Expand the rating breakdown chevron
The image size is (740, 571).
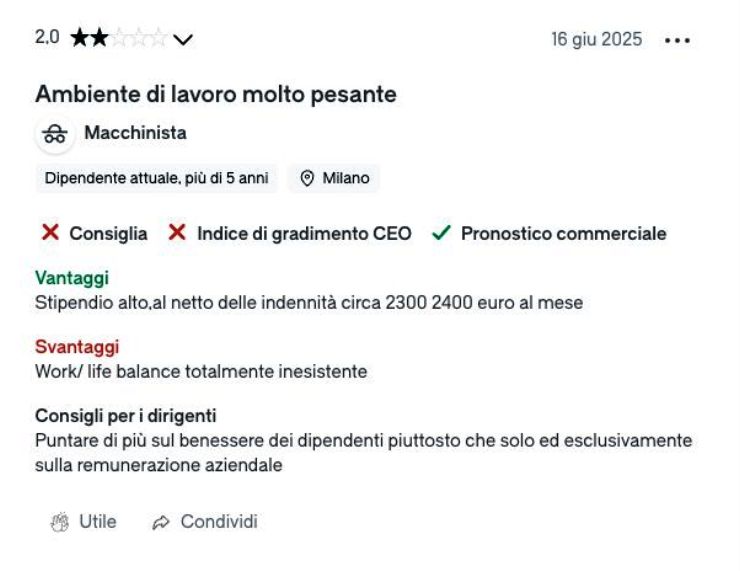tap(183, 40)
